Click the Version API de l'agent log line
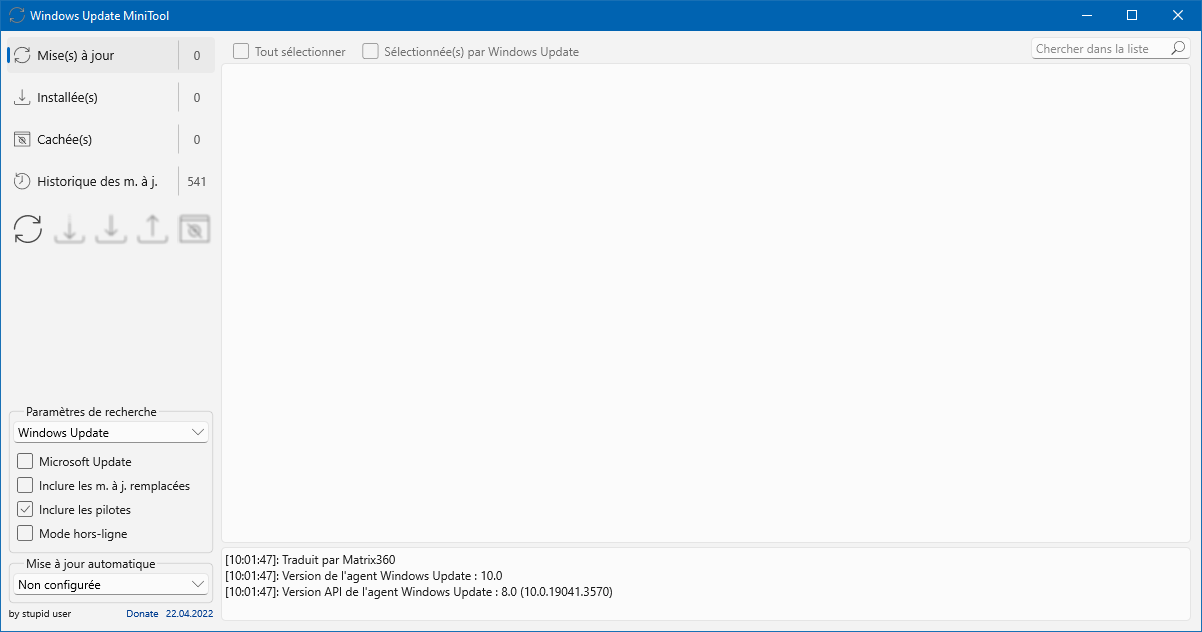 click(418, 592)
